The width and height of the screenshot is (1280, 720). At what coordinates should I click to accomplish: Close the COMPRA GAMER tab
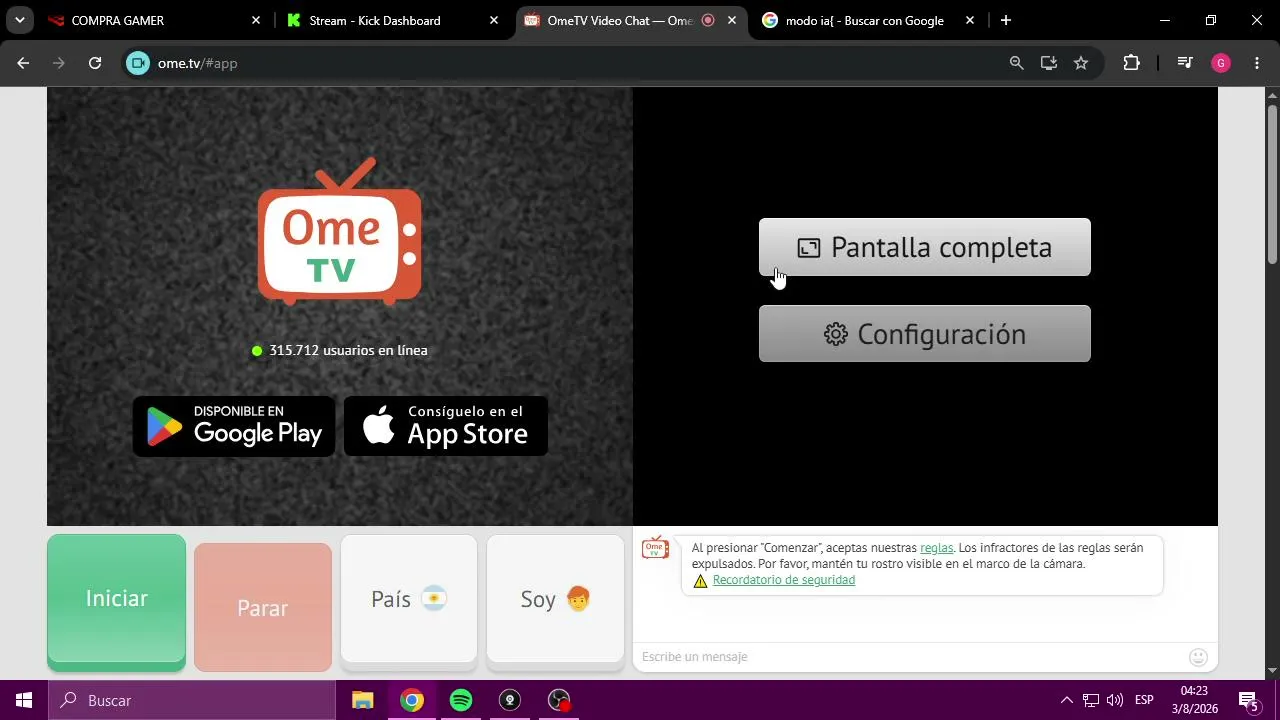pos(256,20)
